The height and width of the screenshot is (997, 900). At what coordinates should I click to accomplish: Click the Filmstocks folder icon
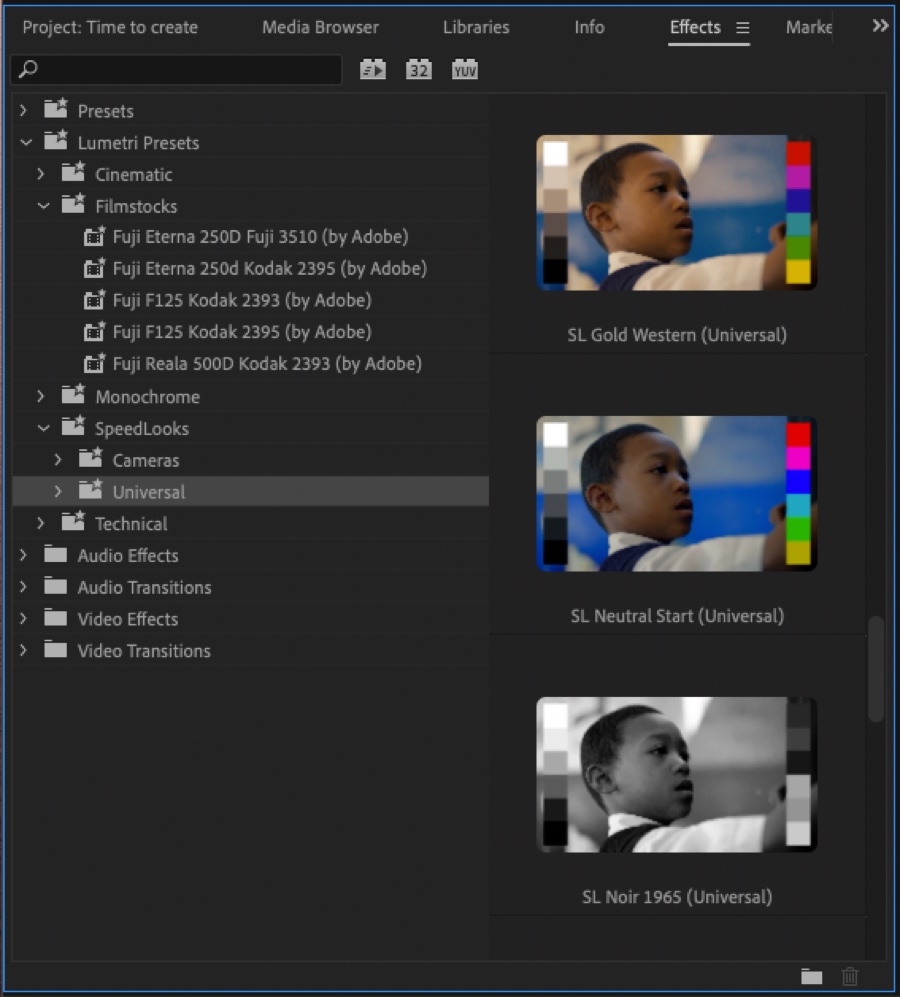[73, 204]
